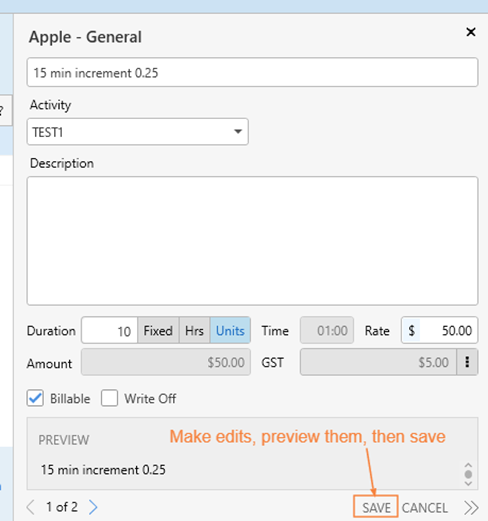Screen dimensions: 488x521
Task: Select Units duration mode
Action: click(x=230, y=331)
